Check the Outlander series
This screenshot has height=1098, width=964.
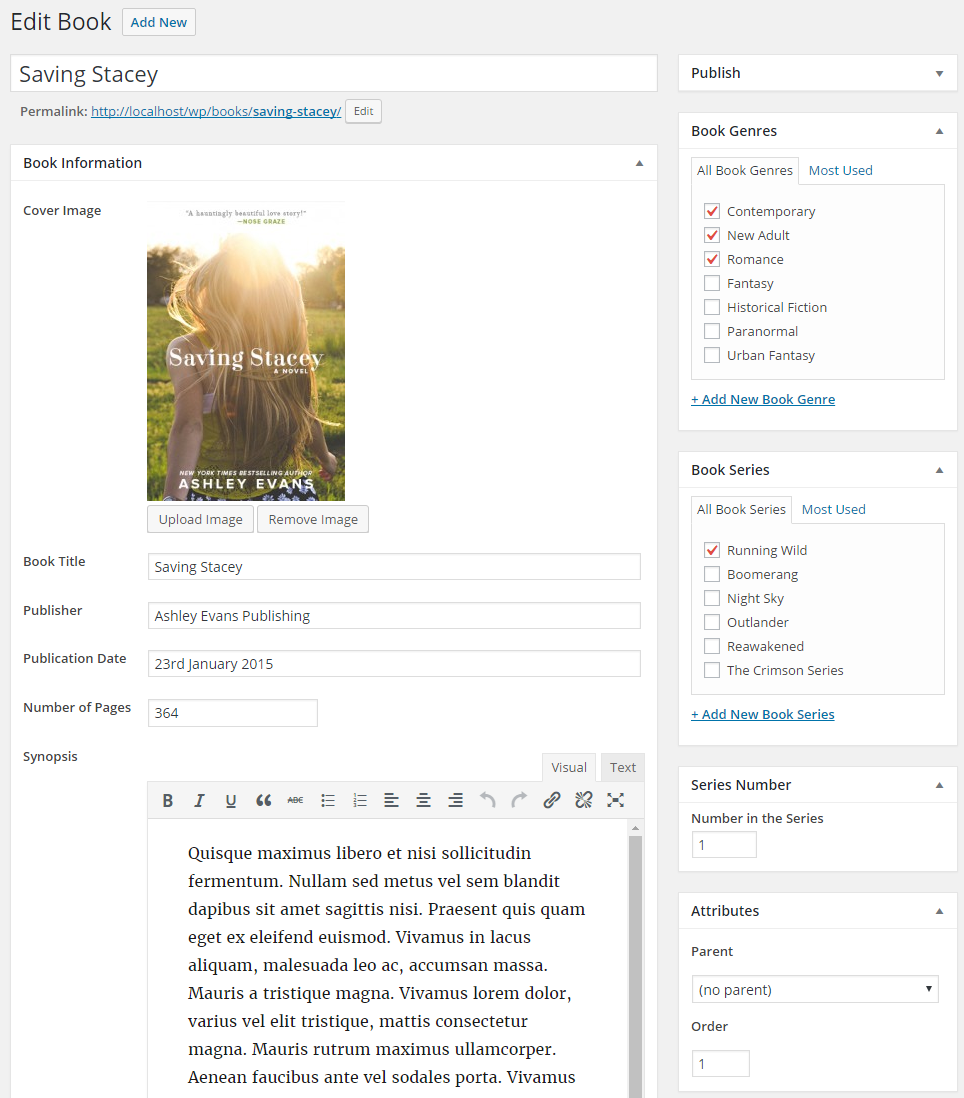[712, 622]
